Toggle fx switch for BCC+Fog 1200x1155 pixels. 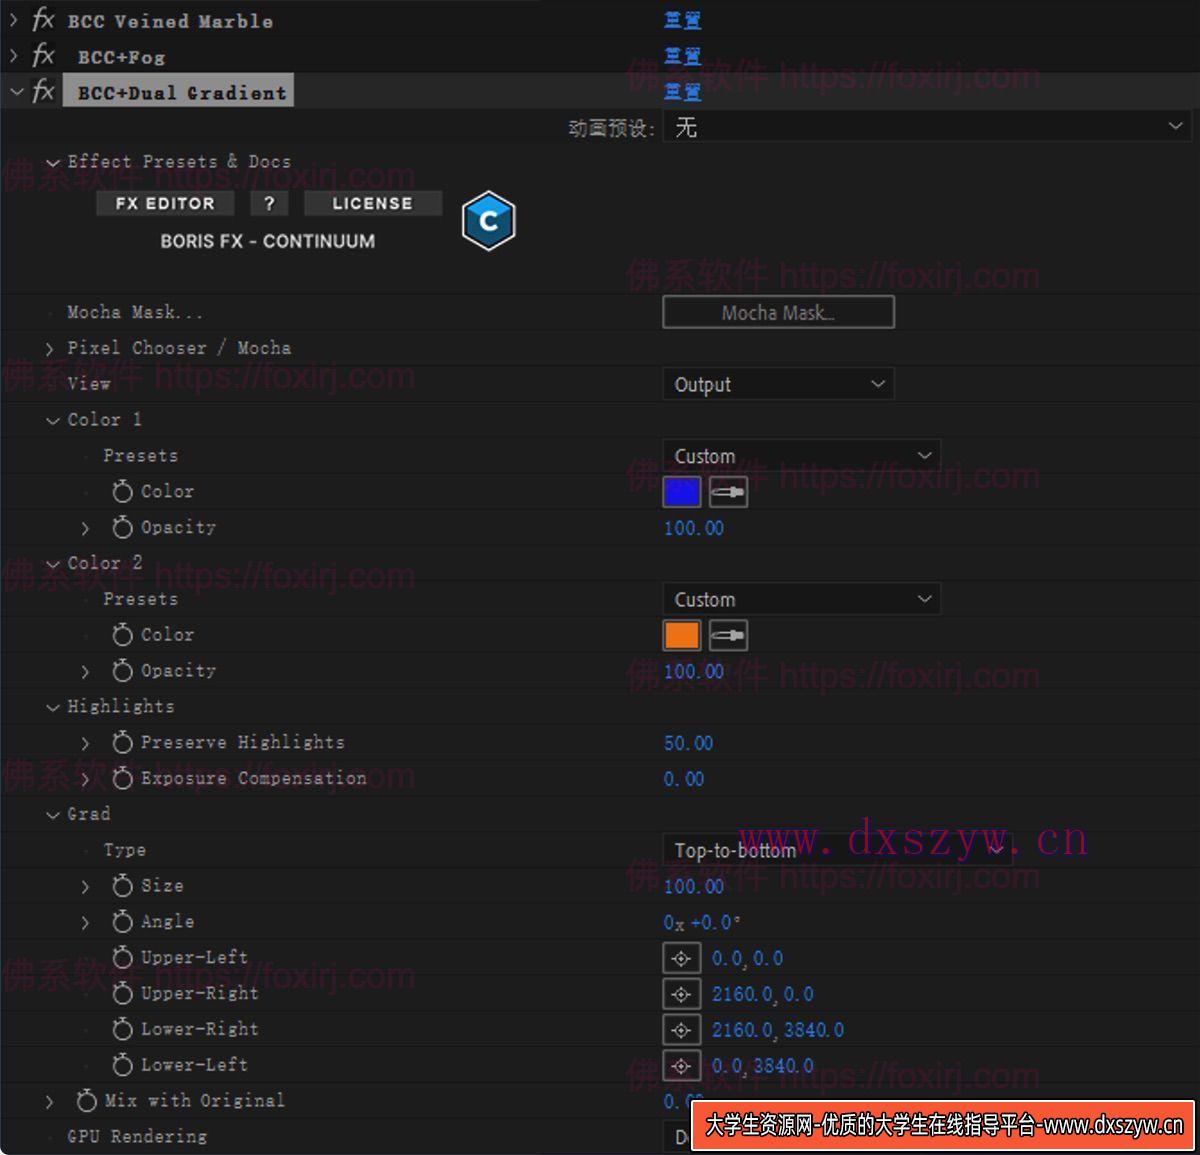click(x=43, y=55)
